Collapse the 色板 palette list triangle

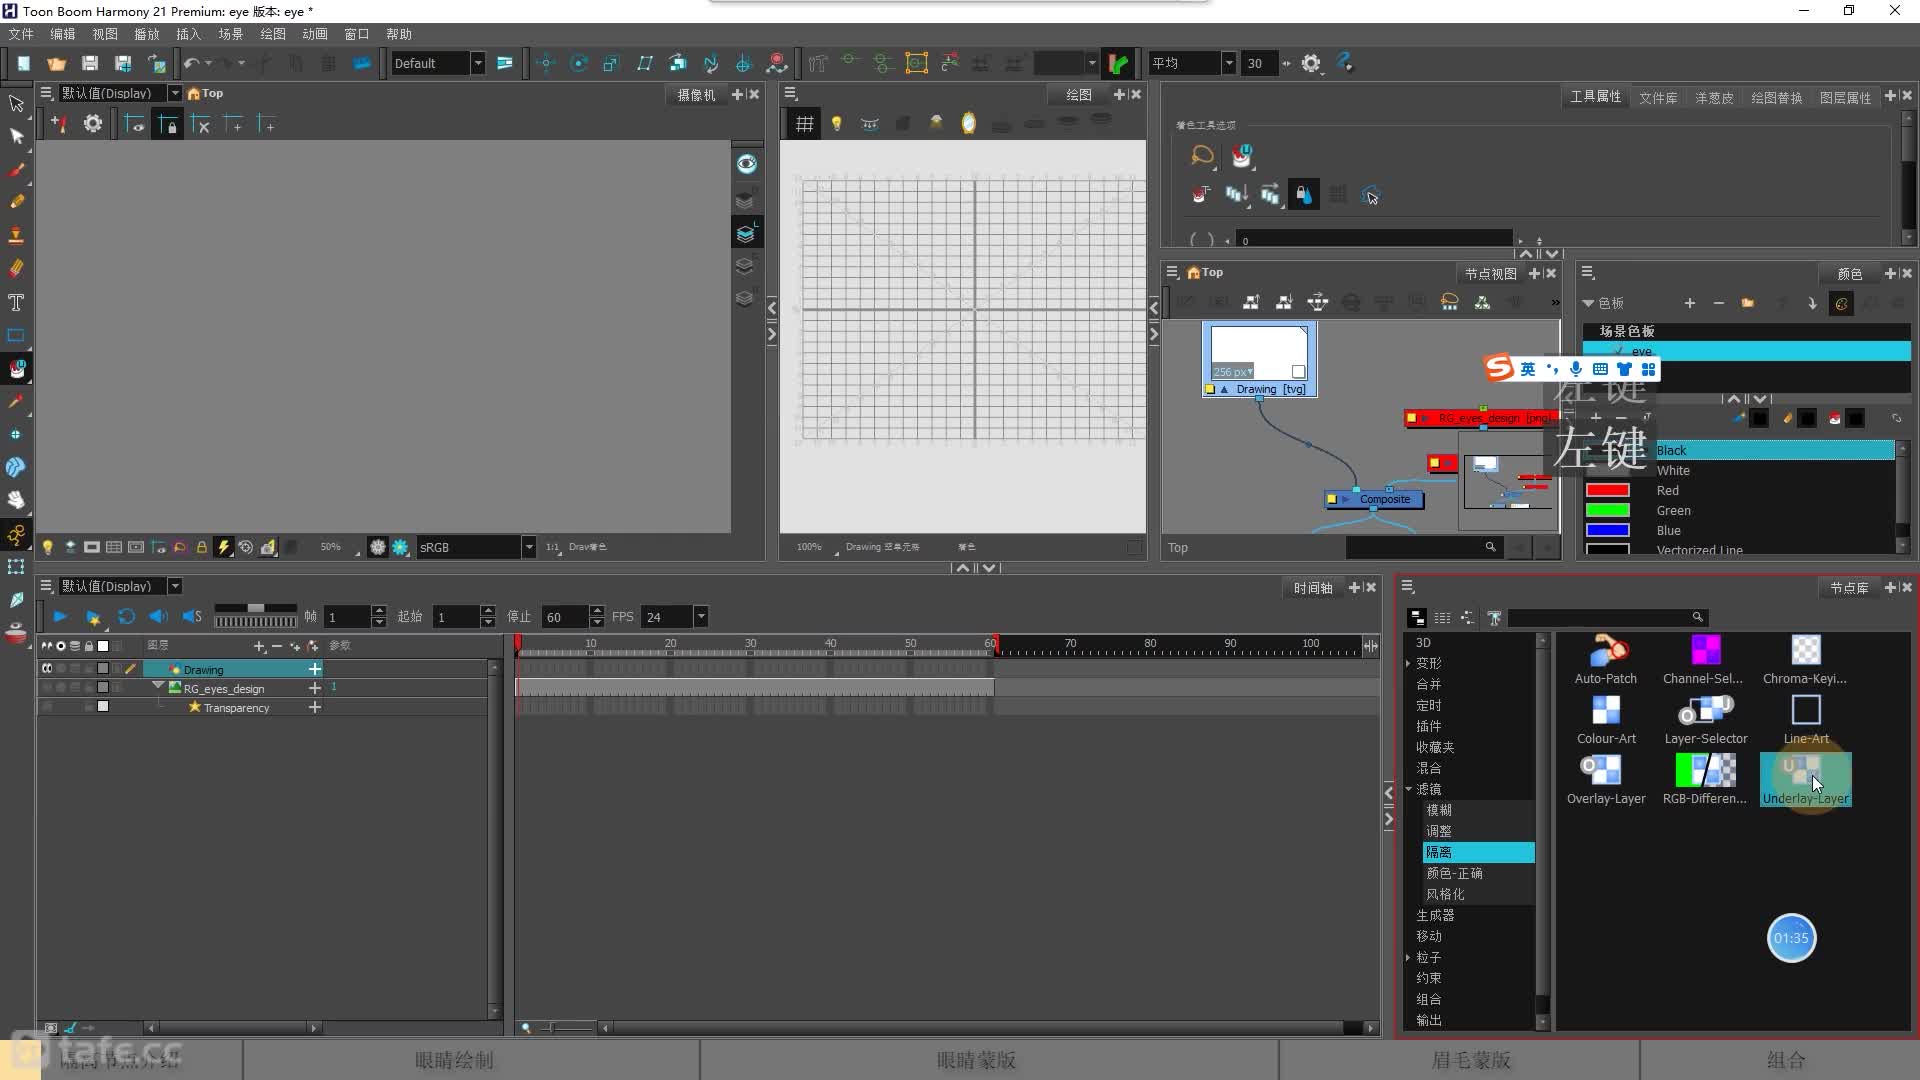click(x=1588, y=303)
